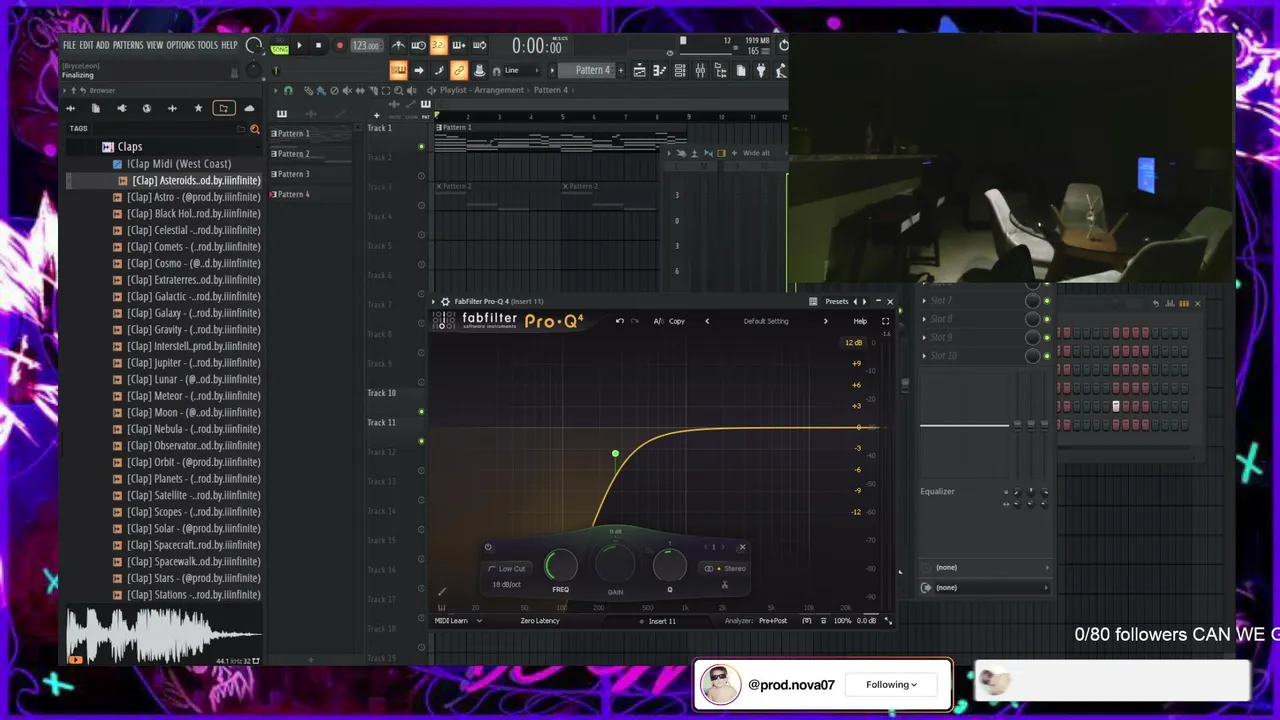
Task: Bypass the EQ band power button
Action: [488, 547]
